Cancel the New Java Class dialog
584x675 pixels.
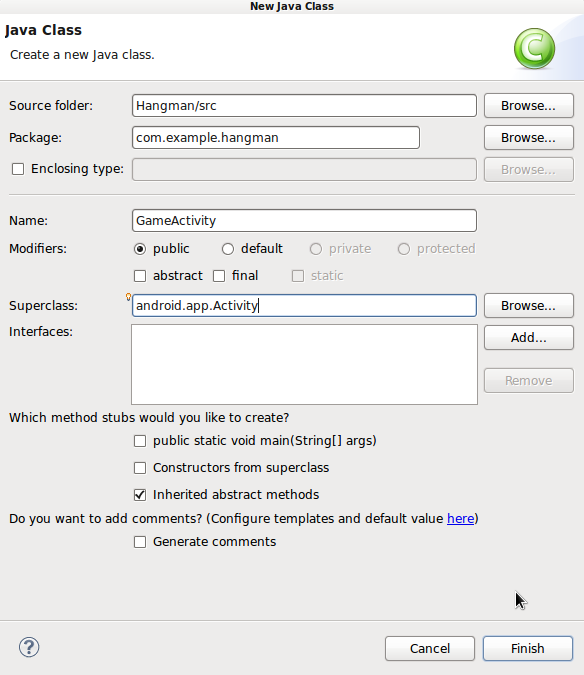430,648
